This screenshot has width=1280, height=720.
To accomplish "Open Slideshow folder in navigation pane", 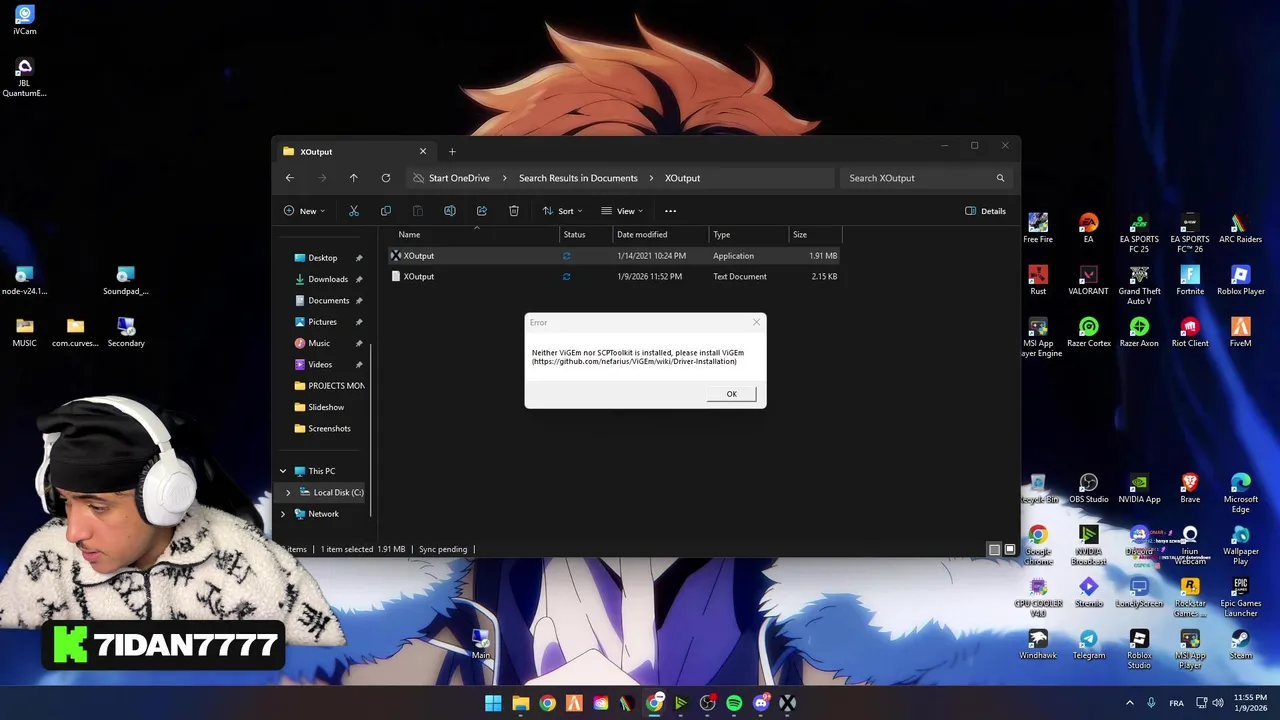I will click(x=326, y=407).
